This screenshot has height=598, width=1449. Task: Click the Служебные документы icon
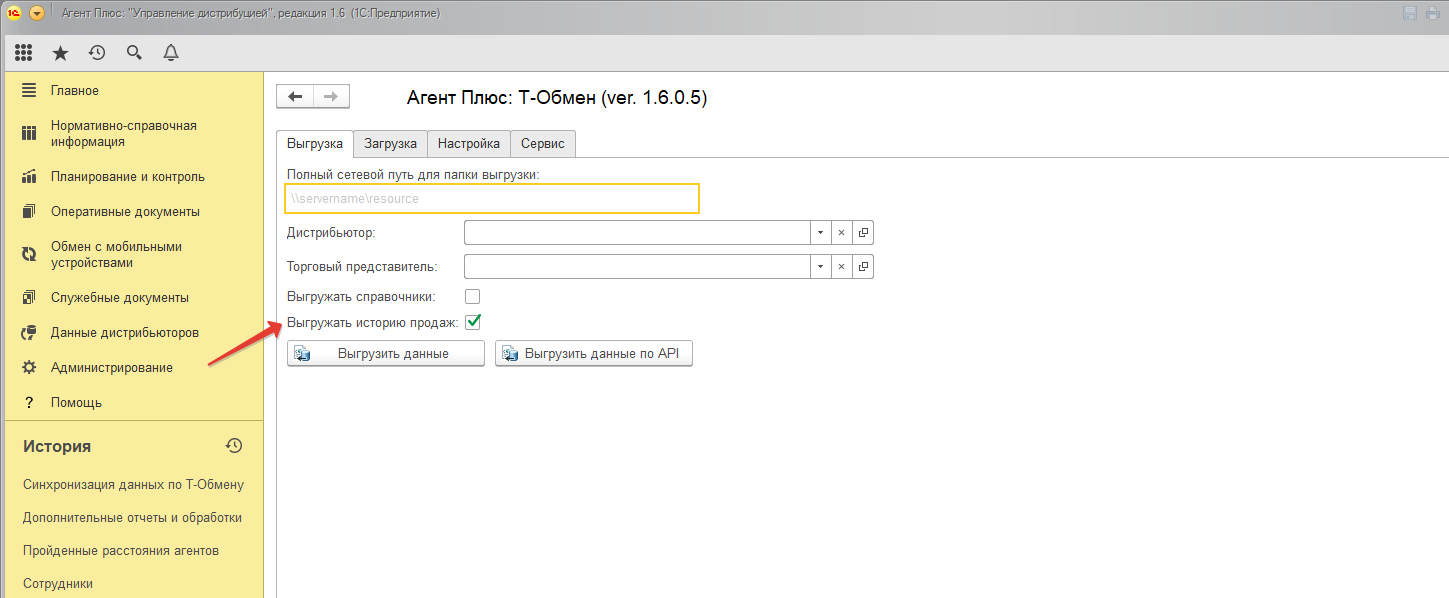click(29, 298)
